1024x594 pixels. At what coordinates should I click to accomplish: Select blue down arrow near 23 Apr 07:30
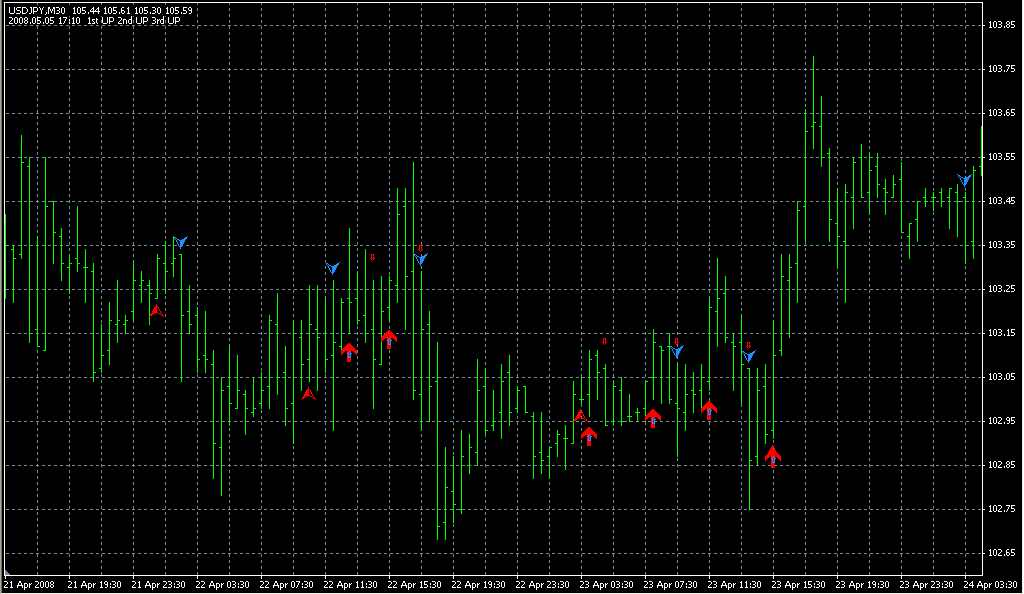677,351
